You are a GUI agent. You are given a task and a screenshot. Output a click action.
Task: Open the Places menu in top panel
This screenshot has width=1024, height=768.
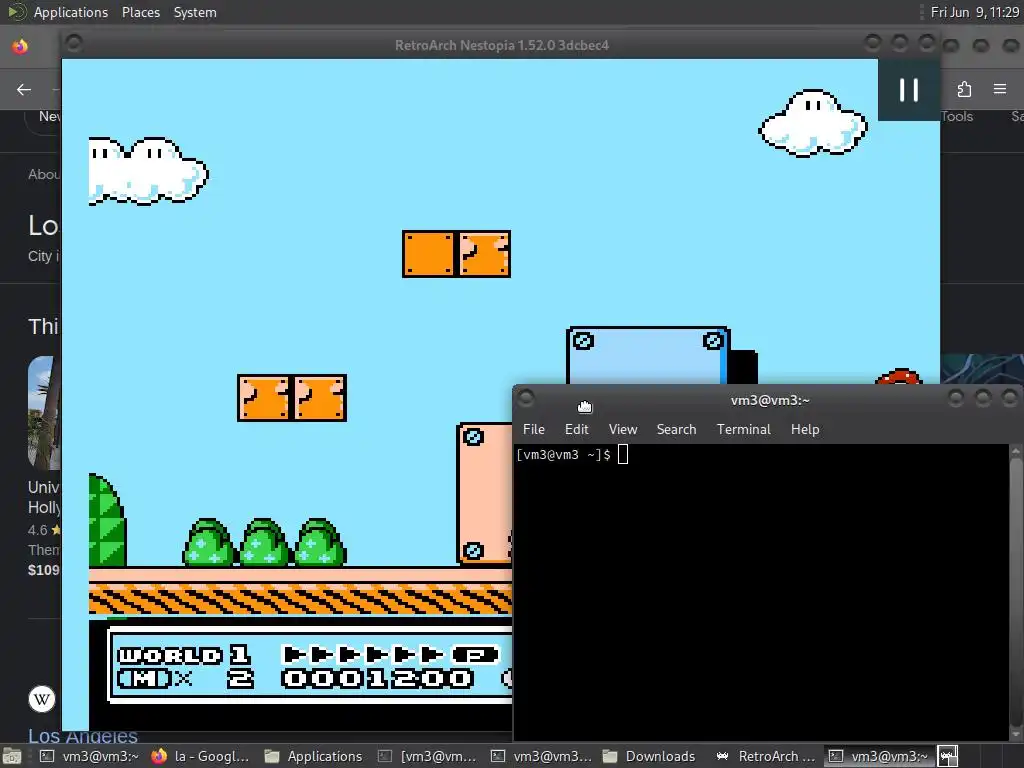pyautogui.click(x=140, y=12)
